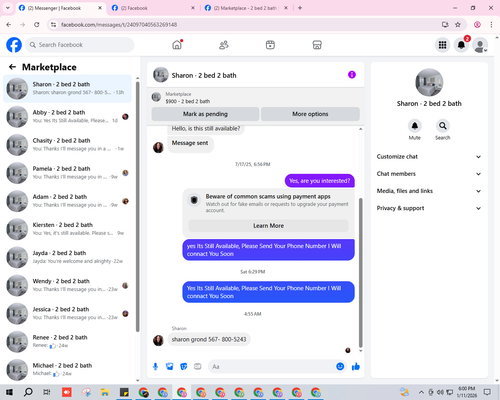
Task: Open the Friends icon in top navigation
Action: click(224, 45)
